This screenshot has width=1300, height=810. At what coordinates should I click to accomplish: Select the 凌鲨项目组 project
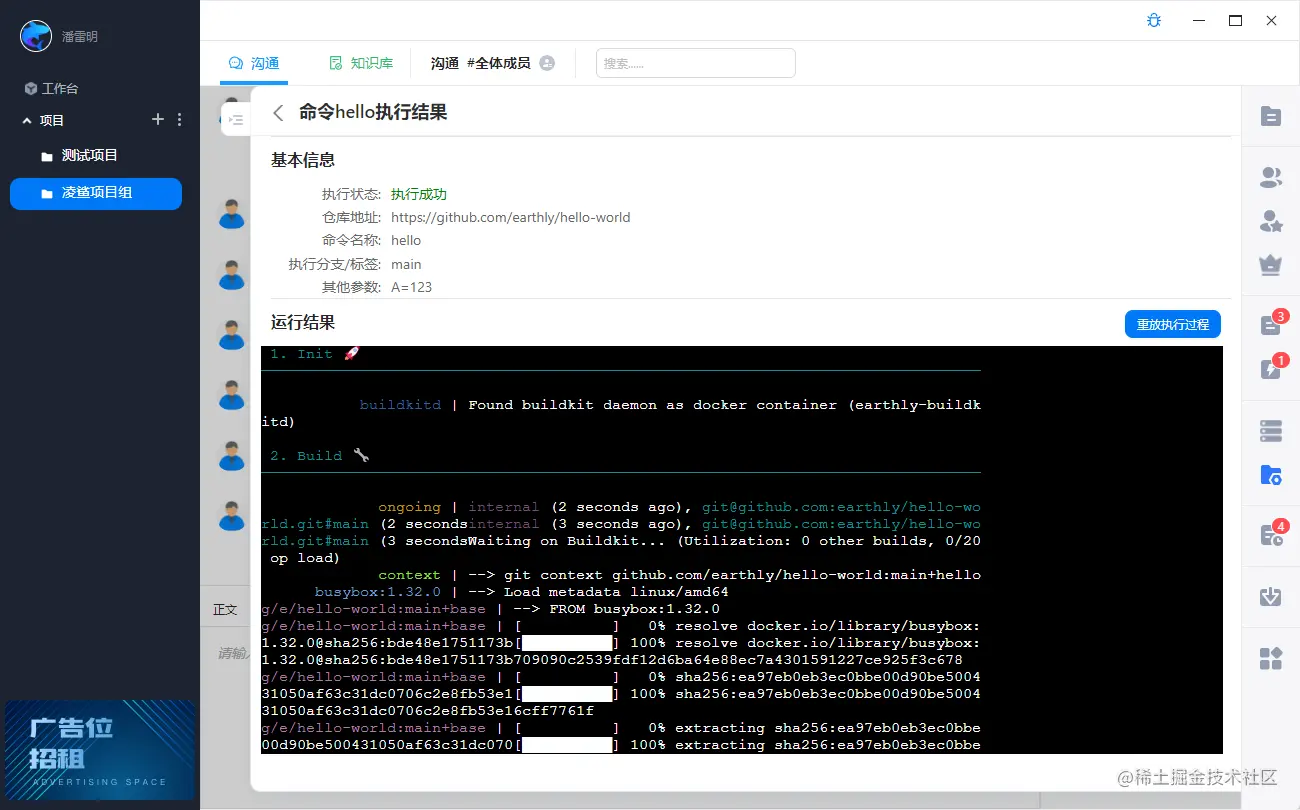point(96,194)
